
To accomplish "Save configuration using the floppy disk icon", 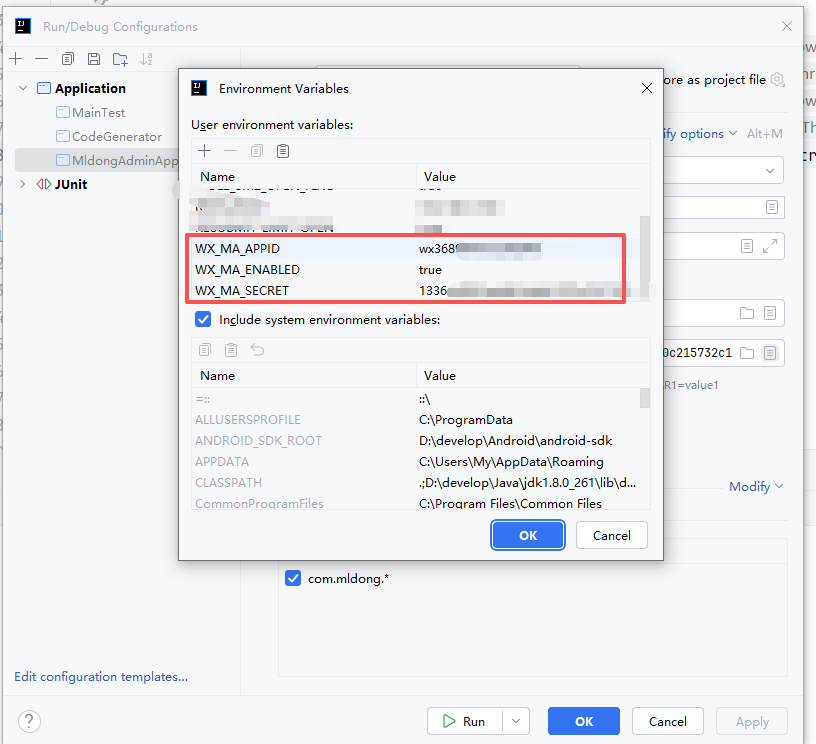I will point(94,59).
